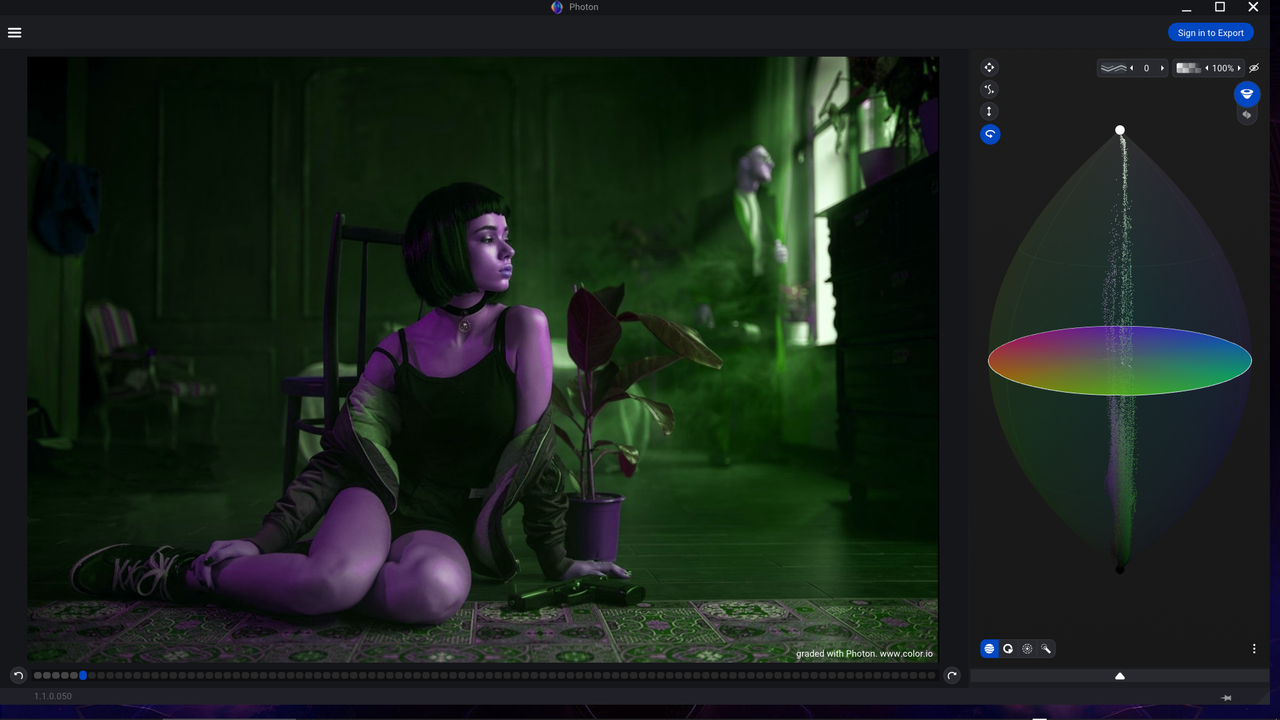Select the white top point of the color volume
Viewport: 1280px width, 720px height.
[x=1120, y=130]
